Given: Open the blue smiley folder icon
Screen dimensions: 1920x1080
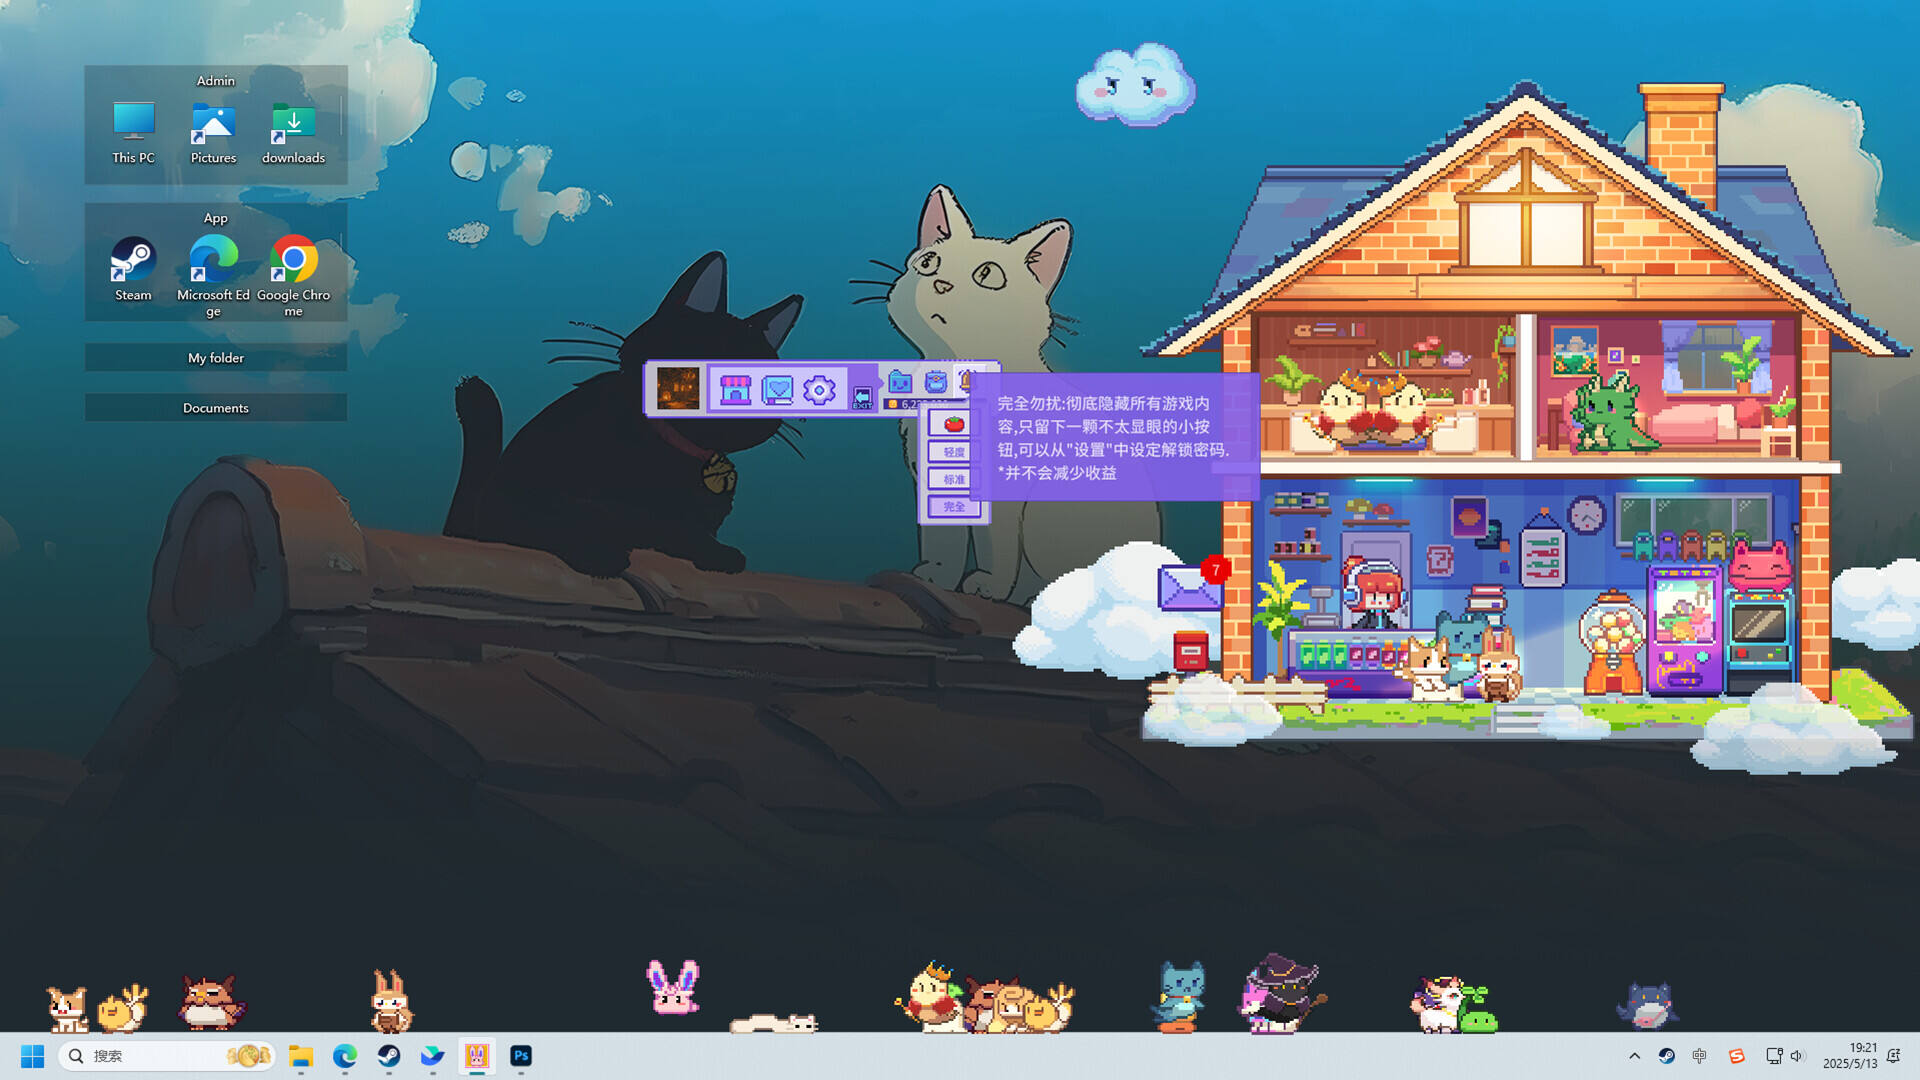Looking at the screenshot, I should tap(900, 382).
